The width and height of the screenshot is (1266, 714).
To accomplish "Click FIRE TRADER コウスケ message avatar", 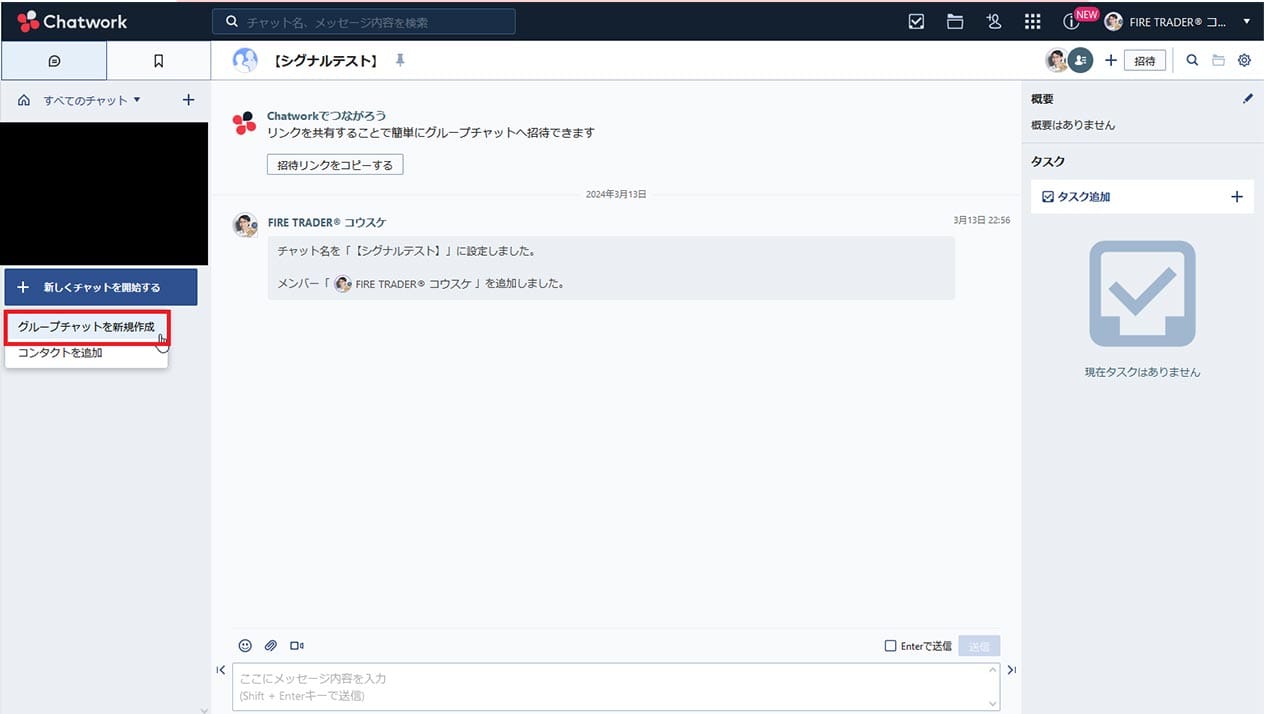I will (x=245, y=224).
